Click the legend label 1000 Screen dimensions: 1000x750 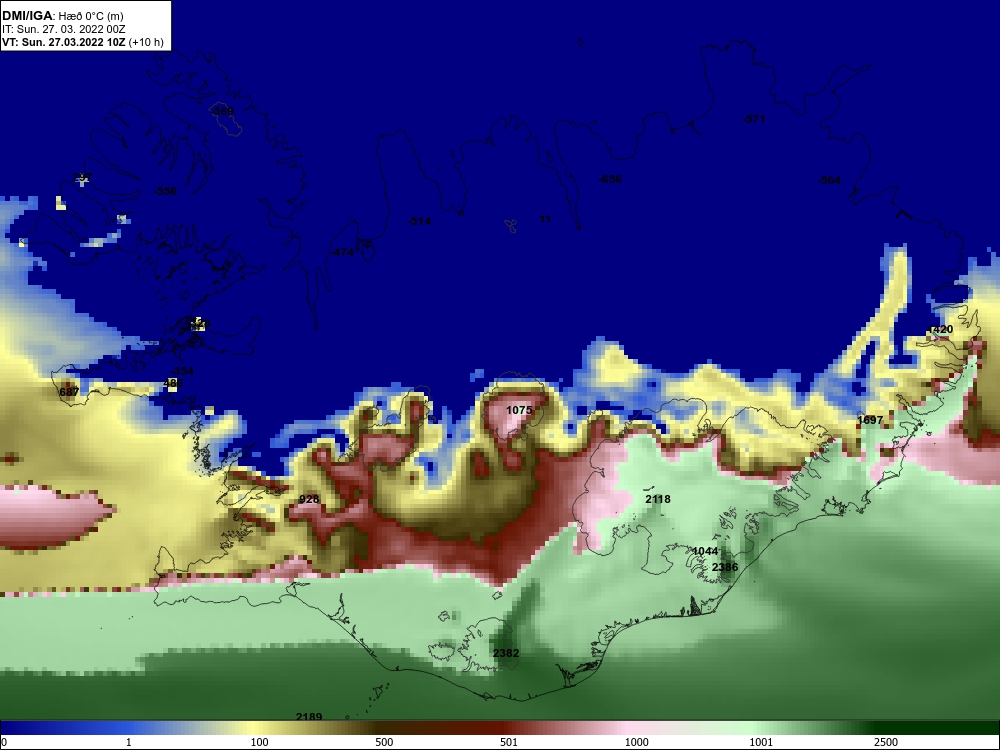636,742
